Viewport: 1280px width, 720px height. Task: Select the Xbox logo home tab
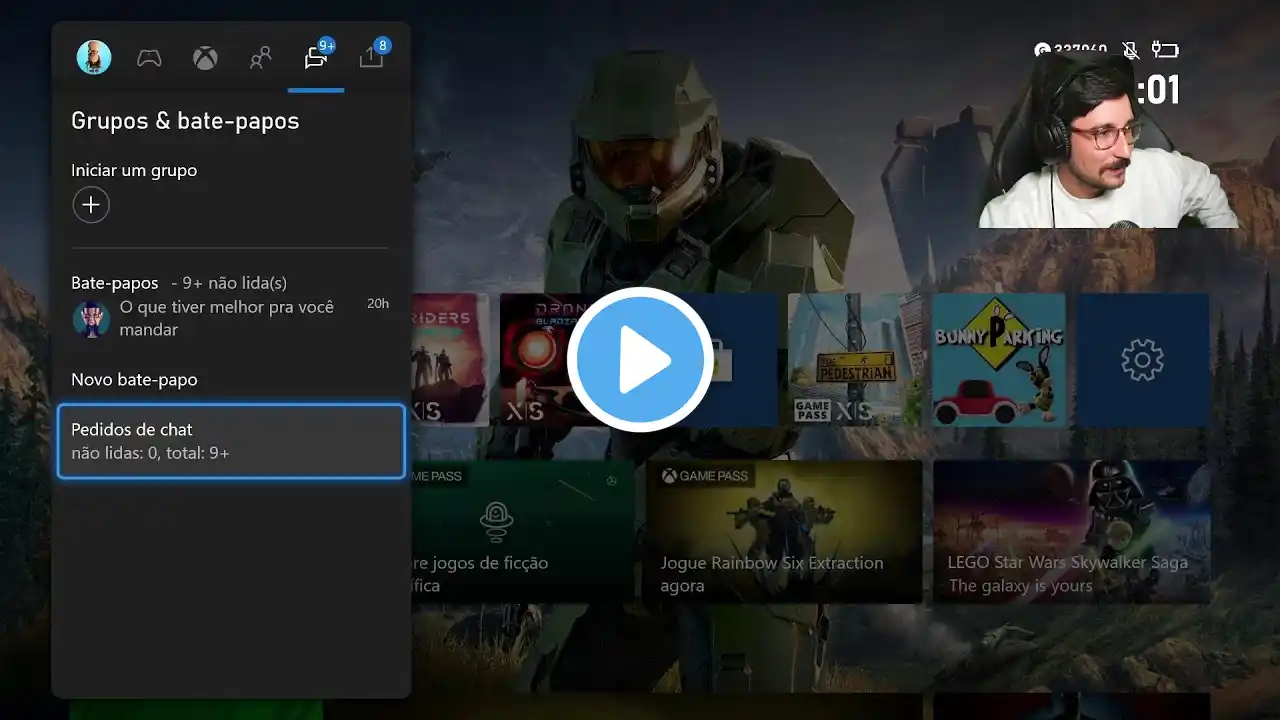coord(205,58)
